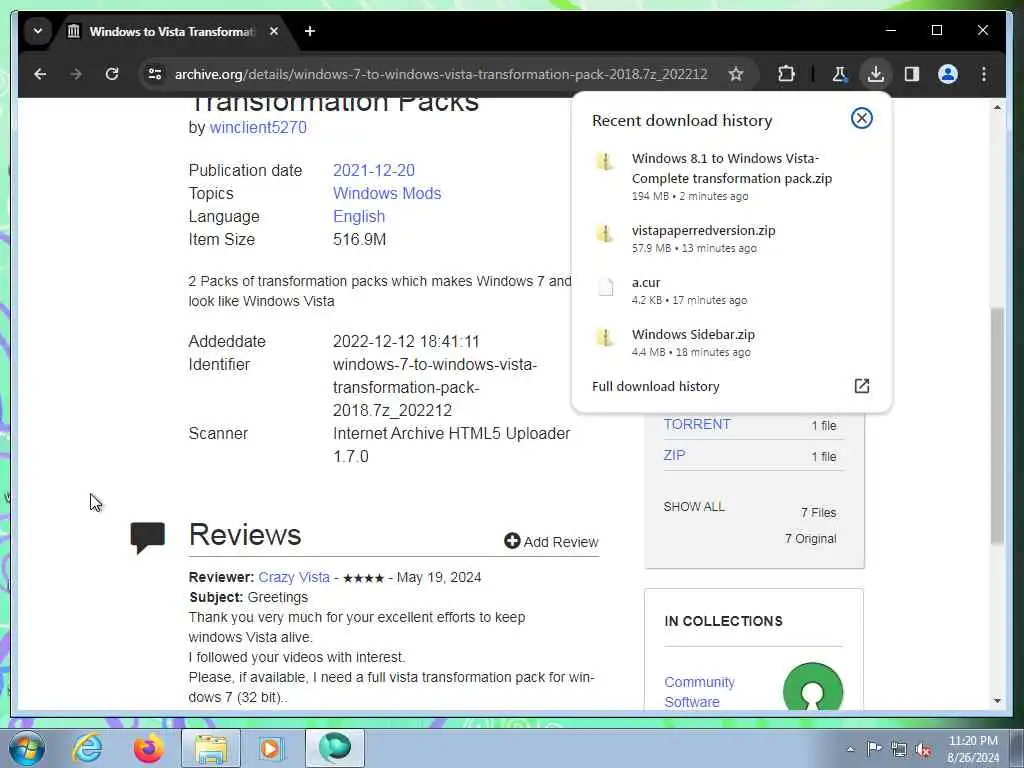1024x768 pixels.
Task: Click the 2021-12-20 publication date link
Action: [374, 170]
